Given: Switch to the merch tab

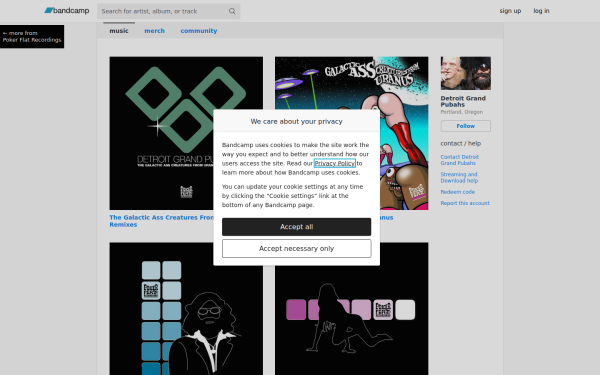Looking at the screenshot, I should [x=155, y=31].
